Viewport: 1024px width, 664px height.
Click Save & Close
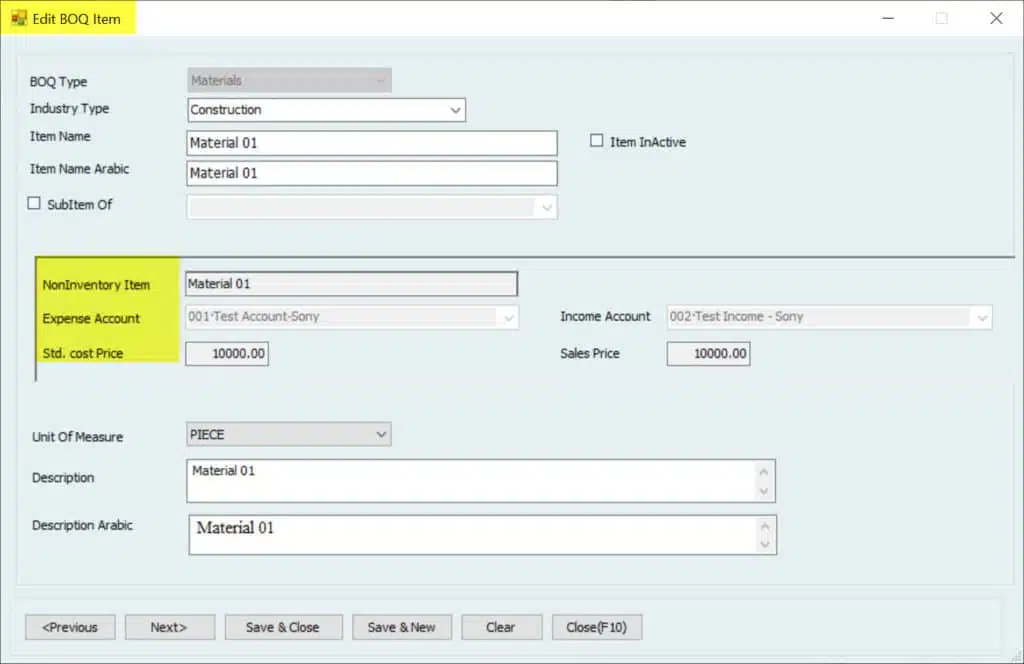coord(283,627)
